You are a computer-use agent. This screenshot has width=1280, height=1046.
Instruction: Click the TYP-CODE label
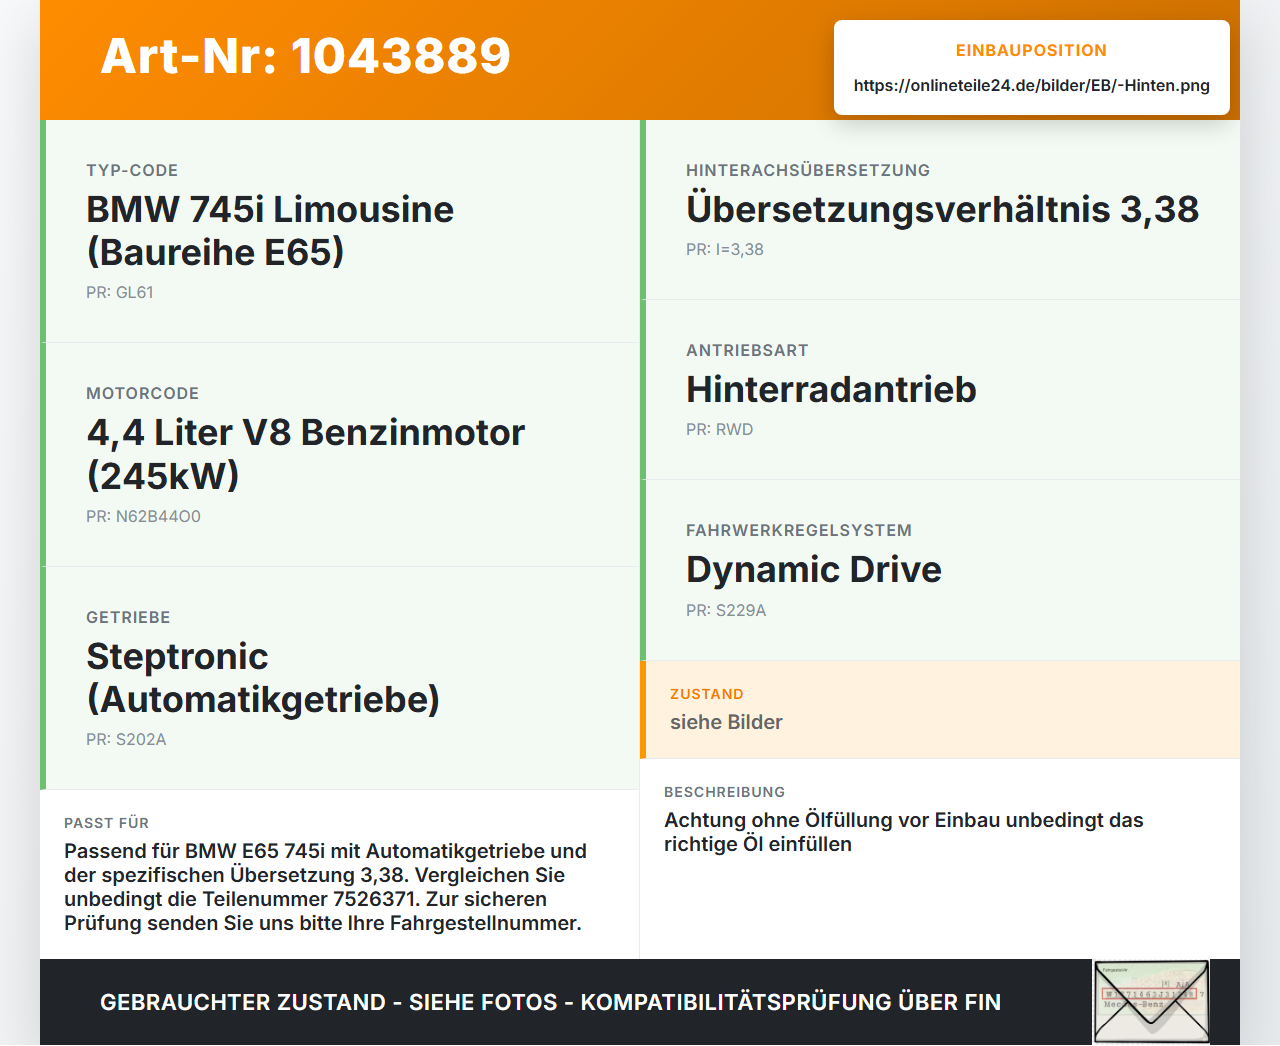(132, 170)
